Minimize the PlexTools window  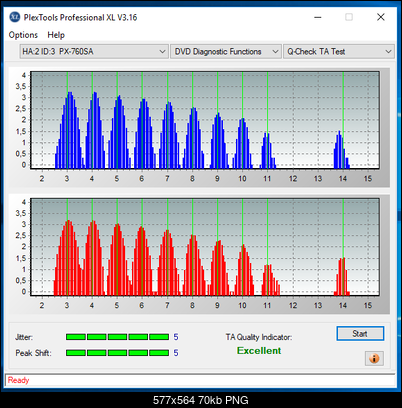[318, 17]
